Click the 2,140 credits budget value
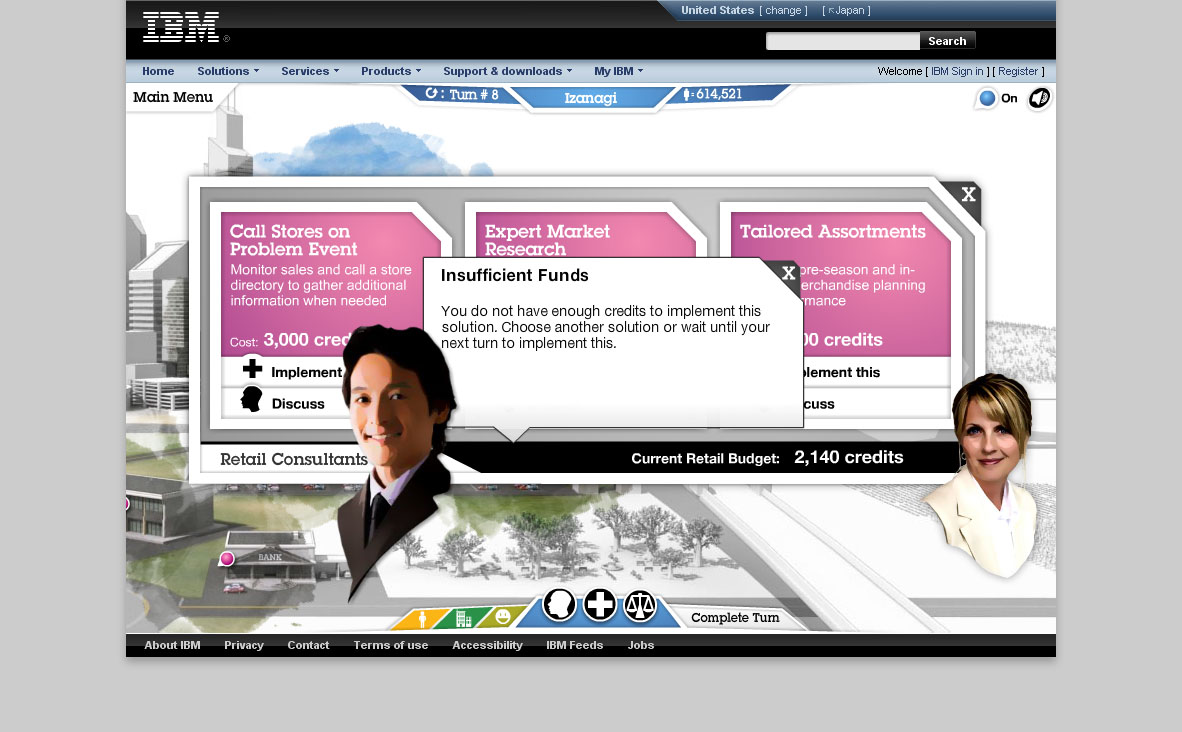 [x=848, y=457]
